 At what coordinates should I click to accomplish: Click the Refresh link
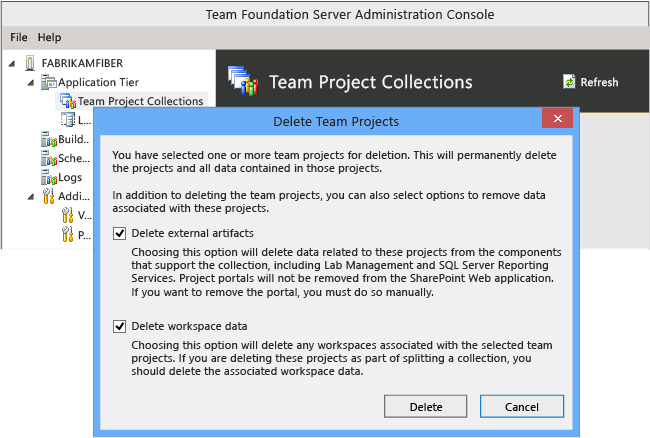click(599, 82)
